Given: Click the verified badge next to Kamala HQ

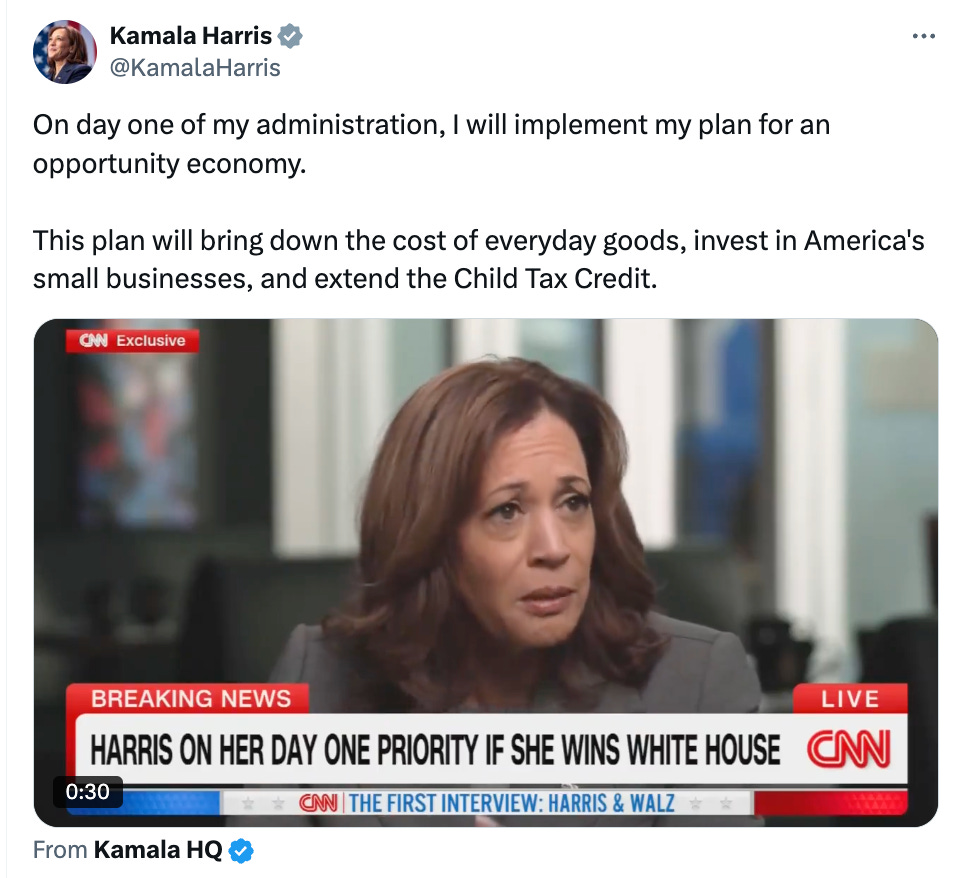Looking at the screenshot, I should (241, 851).
